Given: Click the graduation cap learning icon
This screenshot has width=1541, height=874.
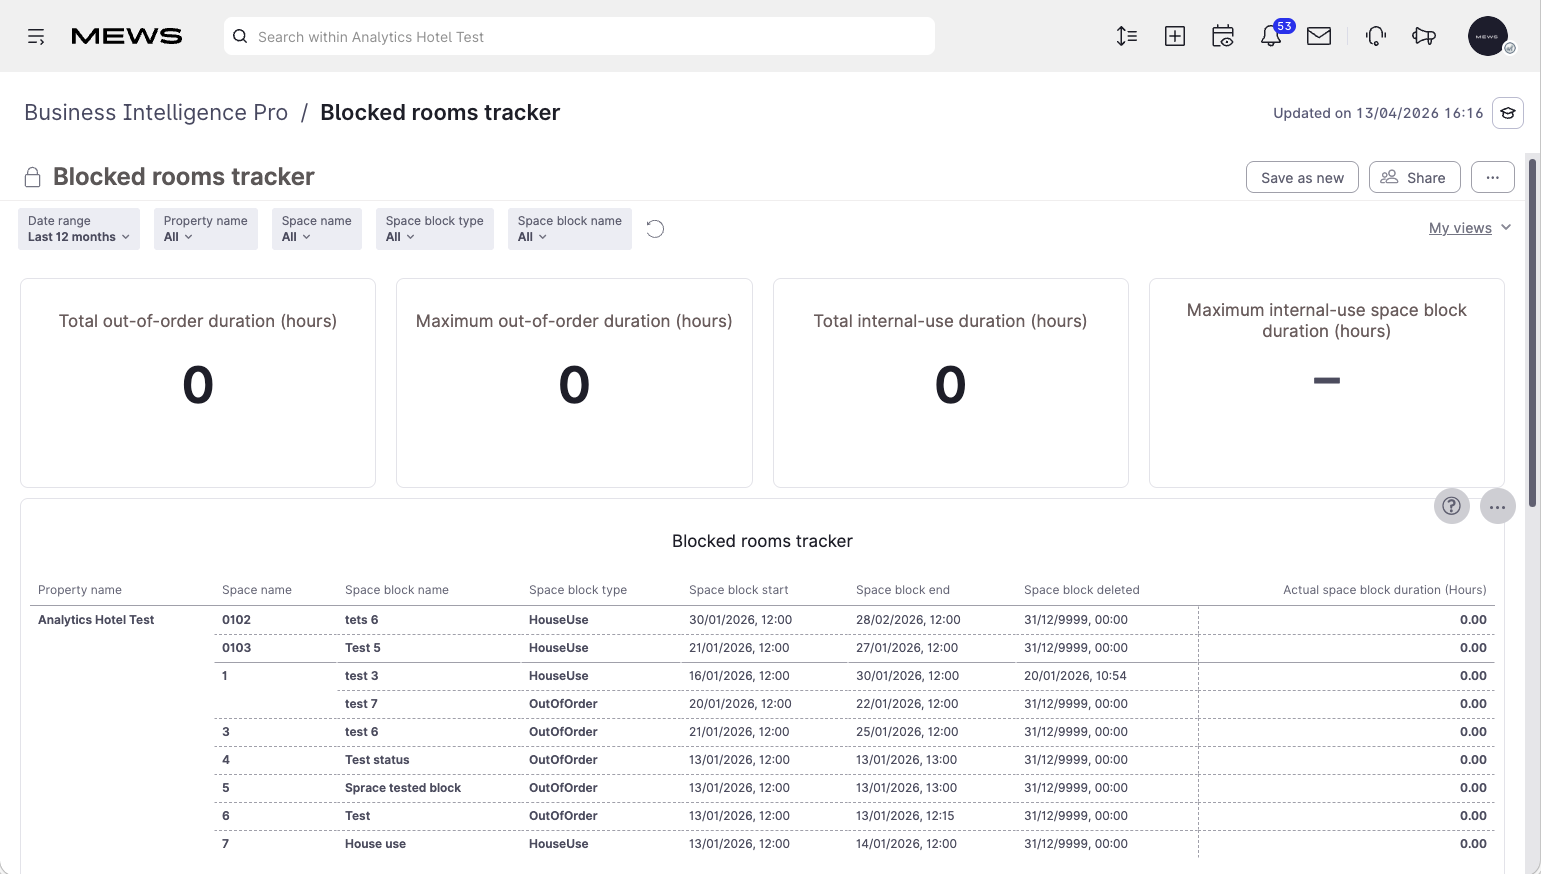Looking at the screenshot, I should [x=1508, y=113].
